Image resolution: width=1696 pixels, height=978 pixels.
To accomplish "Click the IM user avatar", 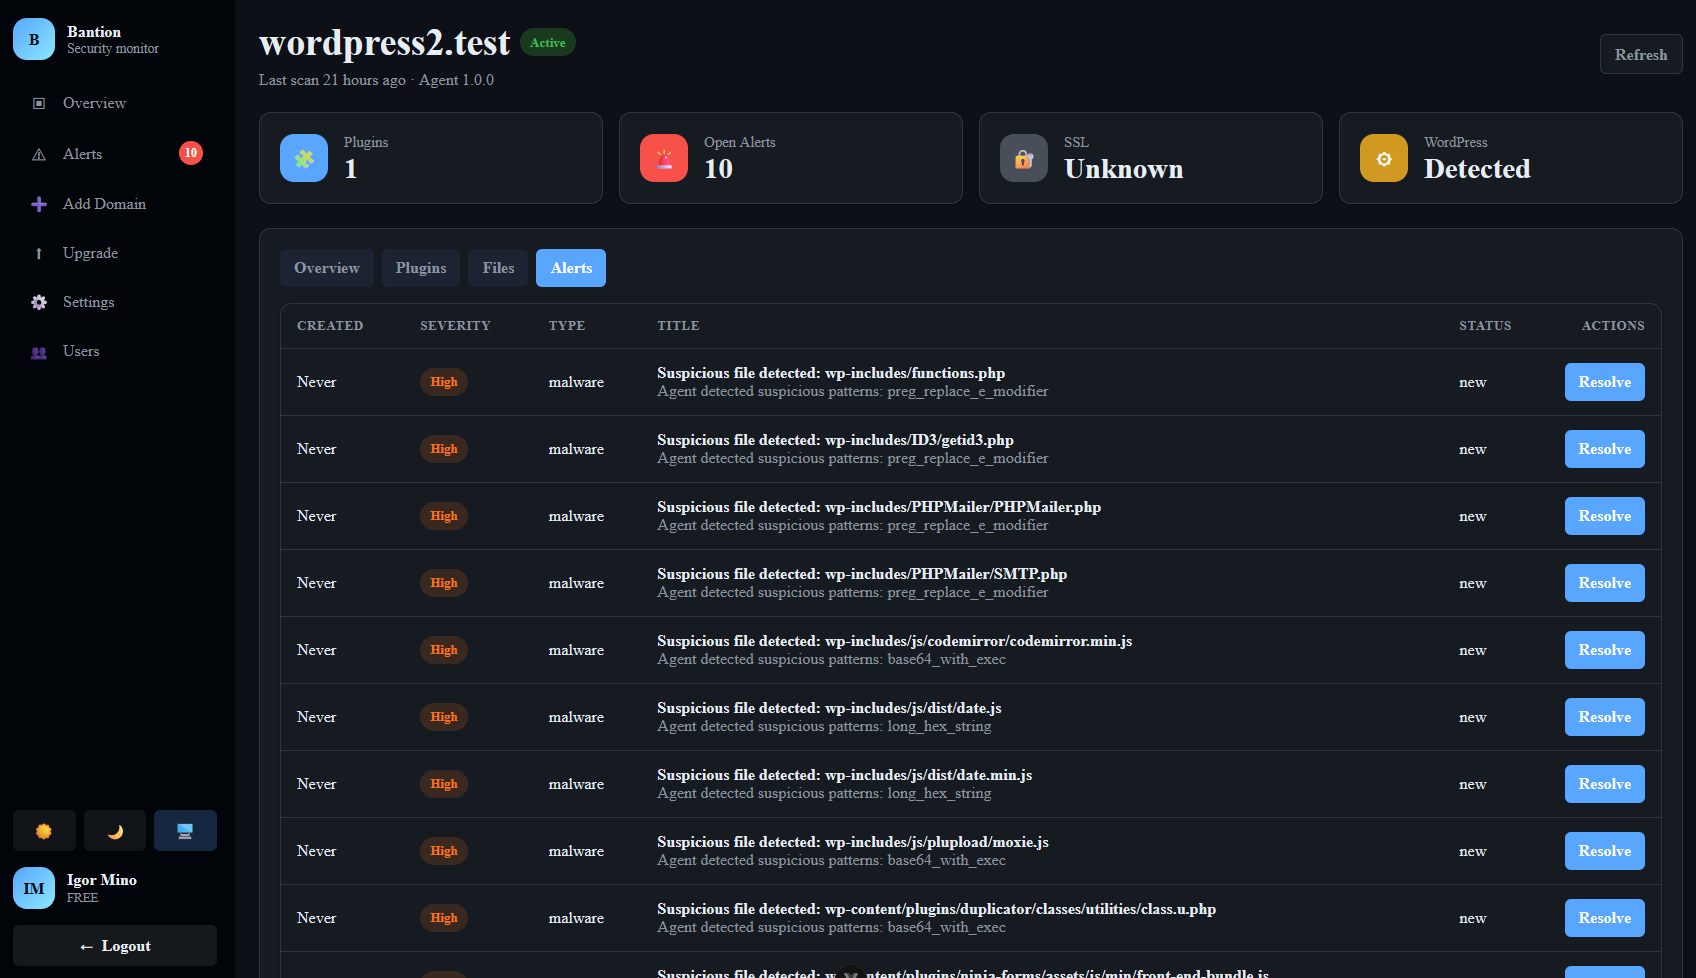I will tap(34, 888).
